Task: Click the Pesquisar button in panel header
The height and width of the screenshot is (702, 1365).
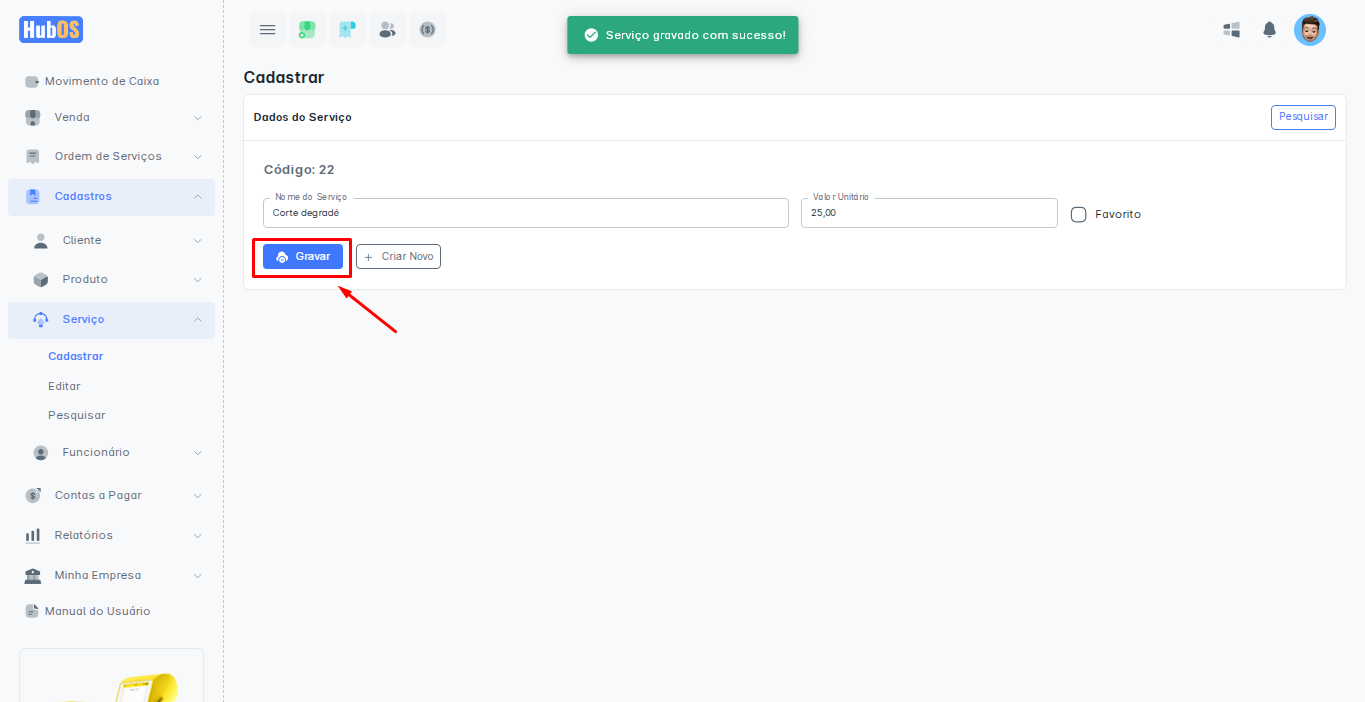Action: (x=1302, y=117)
